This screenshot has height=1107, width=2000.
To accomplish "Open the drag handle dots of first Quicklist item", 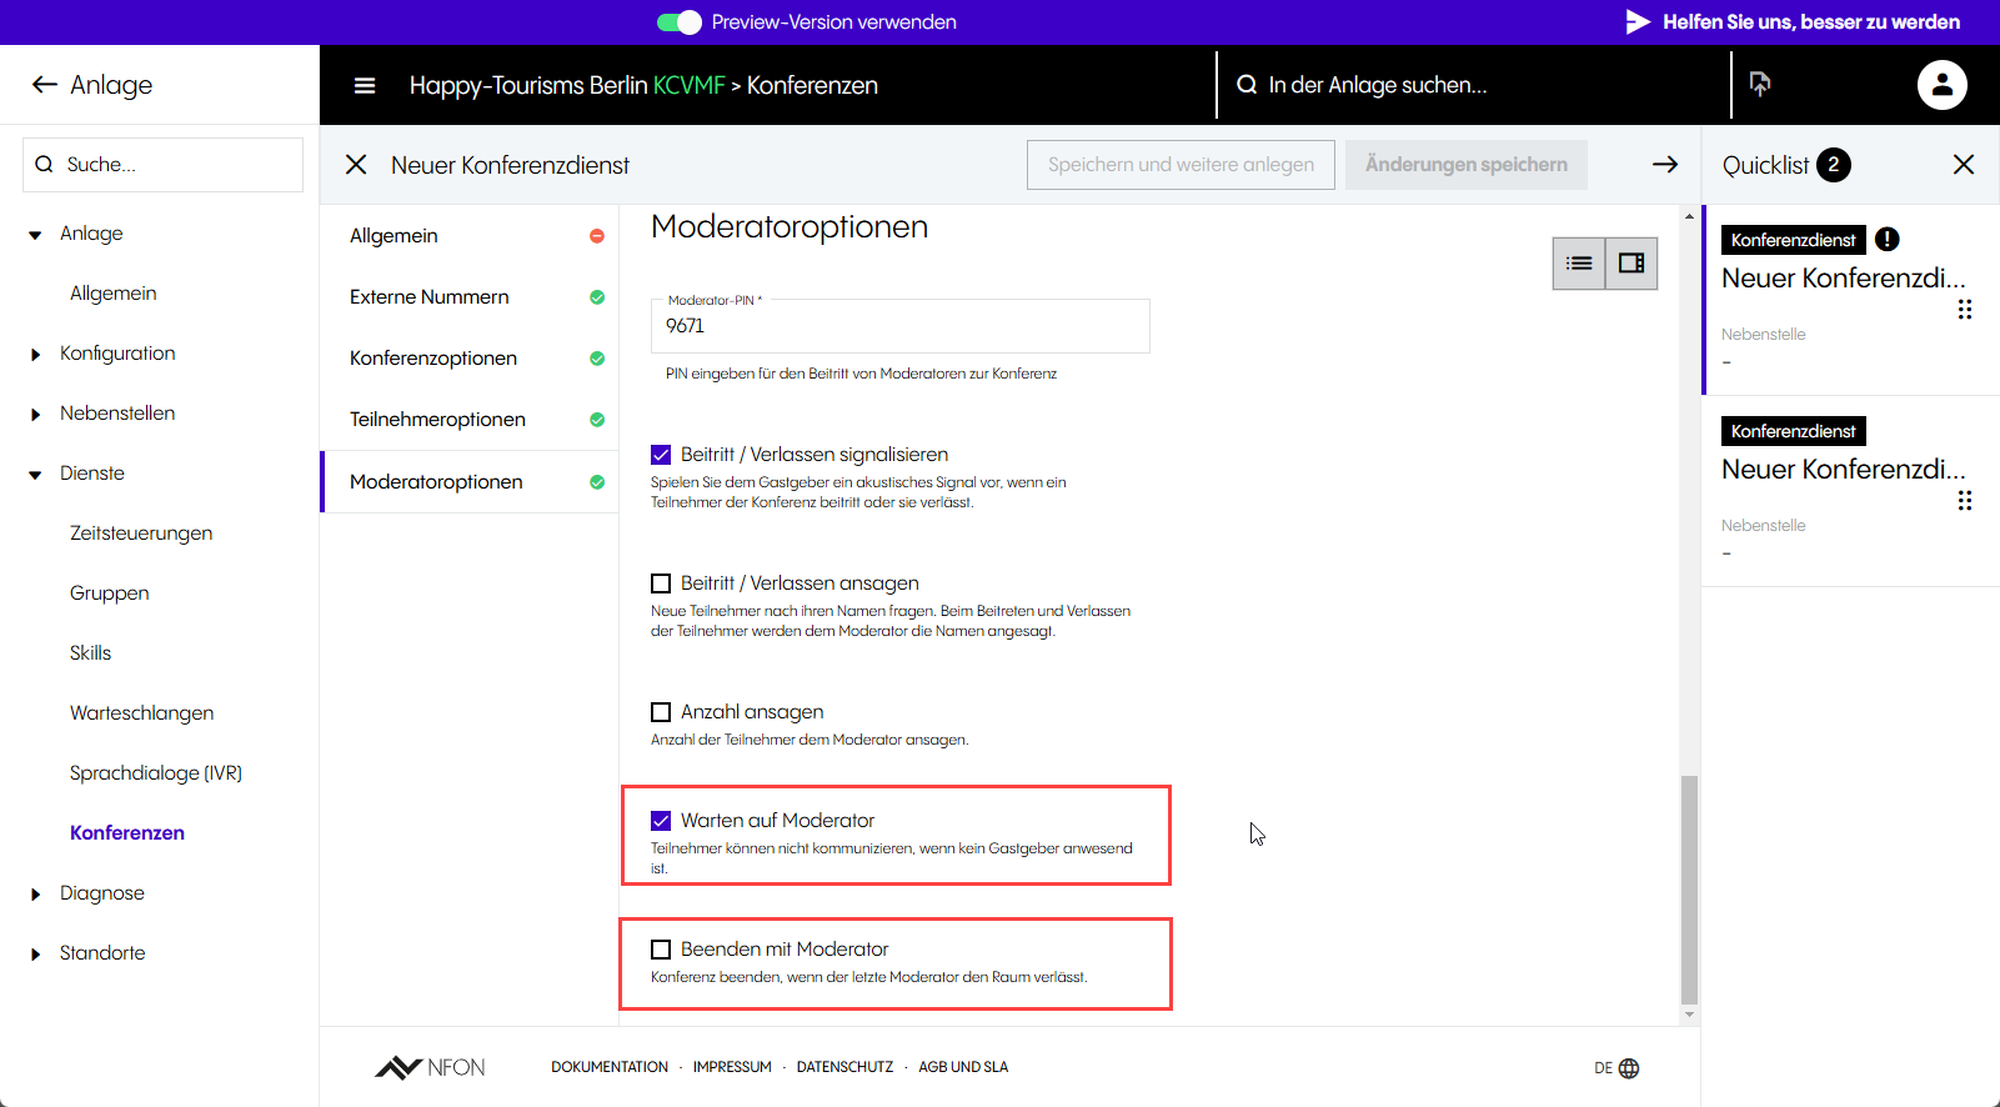I will pos(1964,310).
